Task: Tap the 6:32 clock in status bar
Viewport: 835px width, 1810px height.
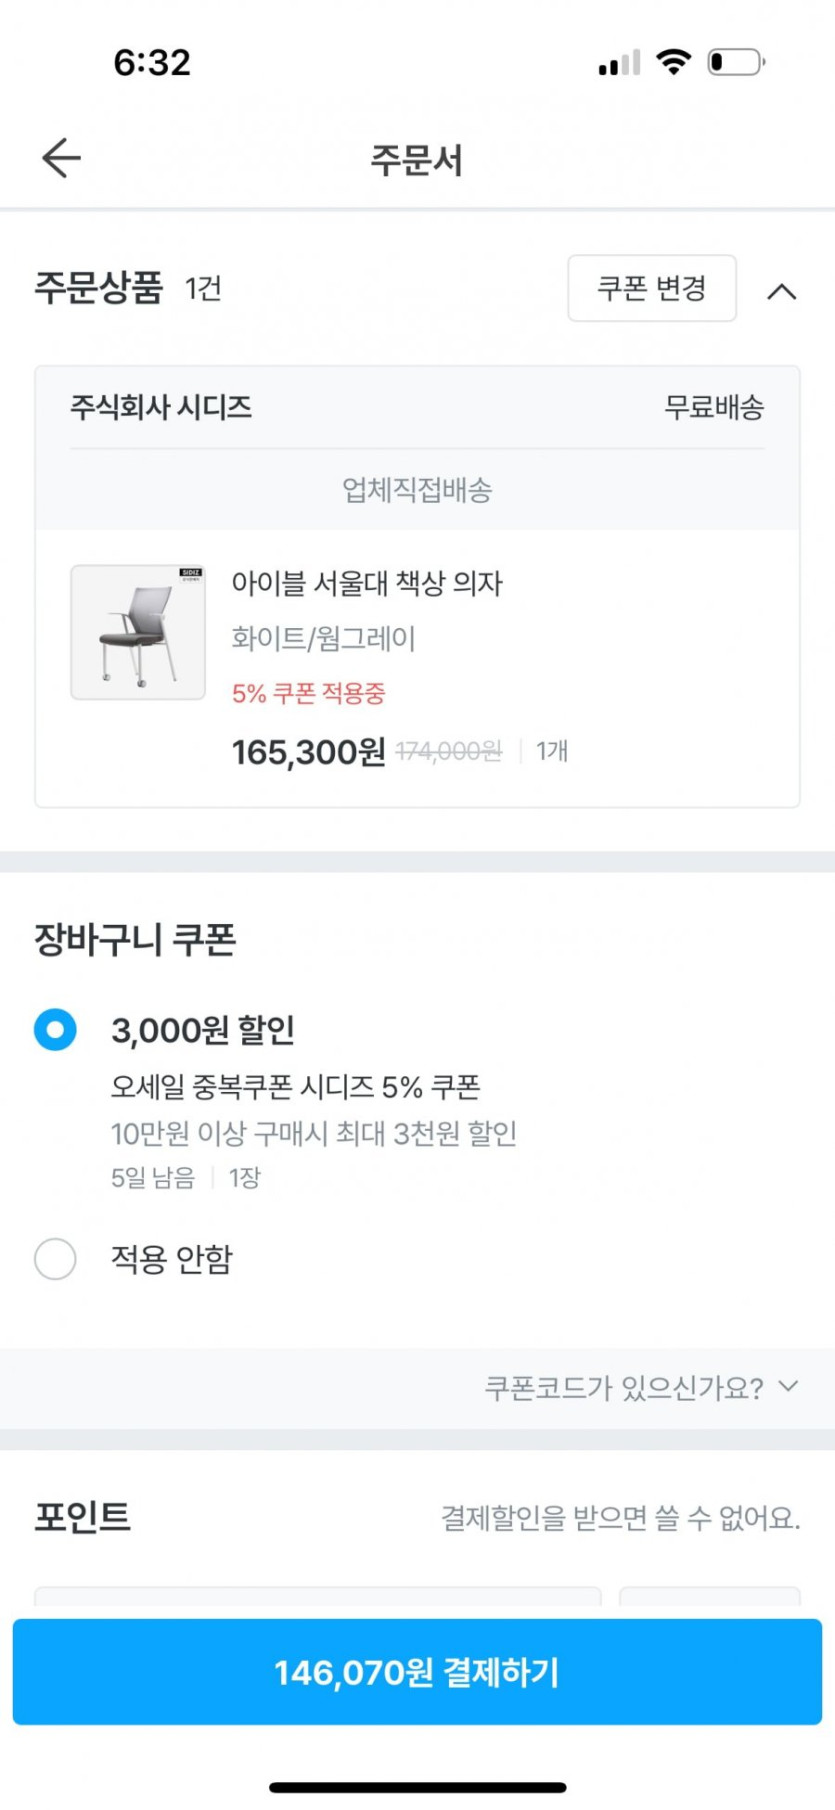Action: (x=152, y=62)
